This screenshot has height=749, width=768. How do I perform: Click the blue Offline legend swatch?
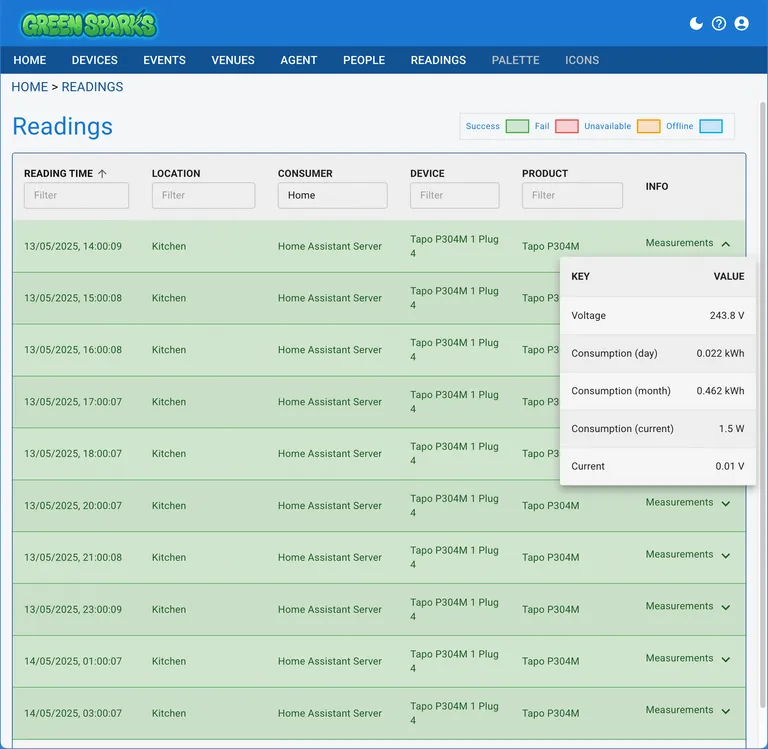(710, 127)
